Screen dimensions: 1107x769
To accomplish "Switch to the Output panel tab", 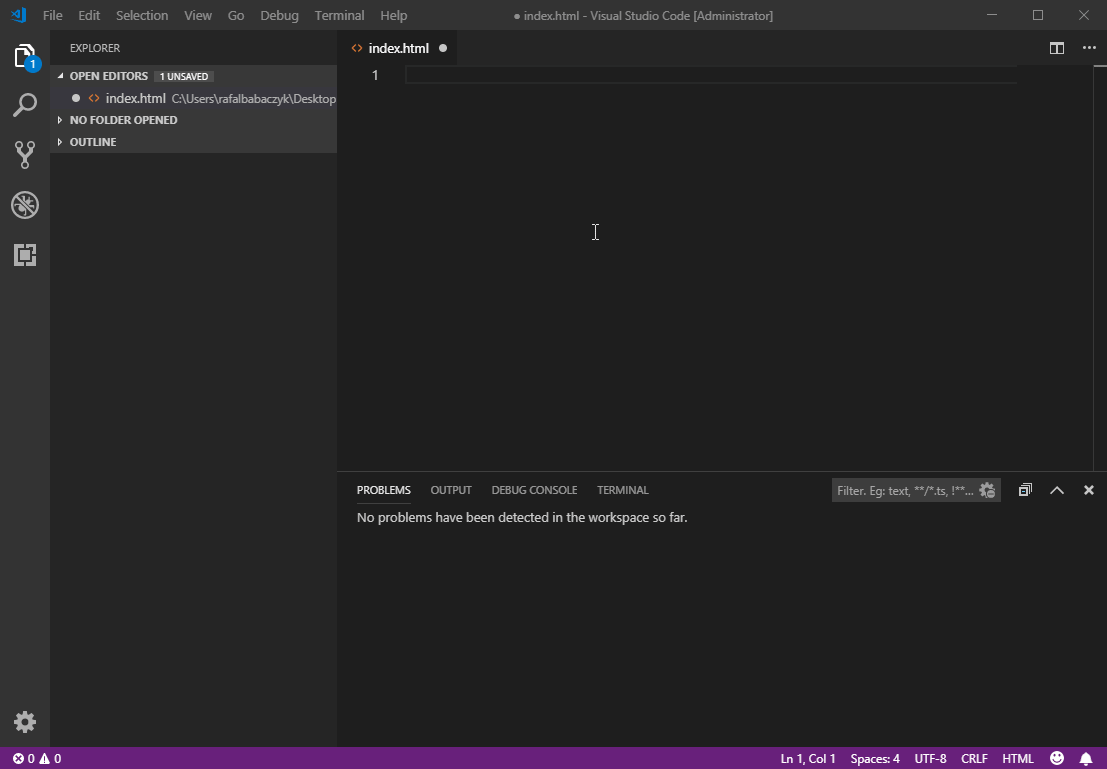I will coord(451,490).
